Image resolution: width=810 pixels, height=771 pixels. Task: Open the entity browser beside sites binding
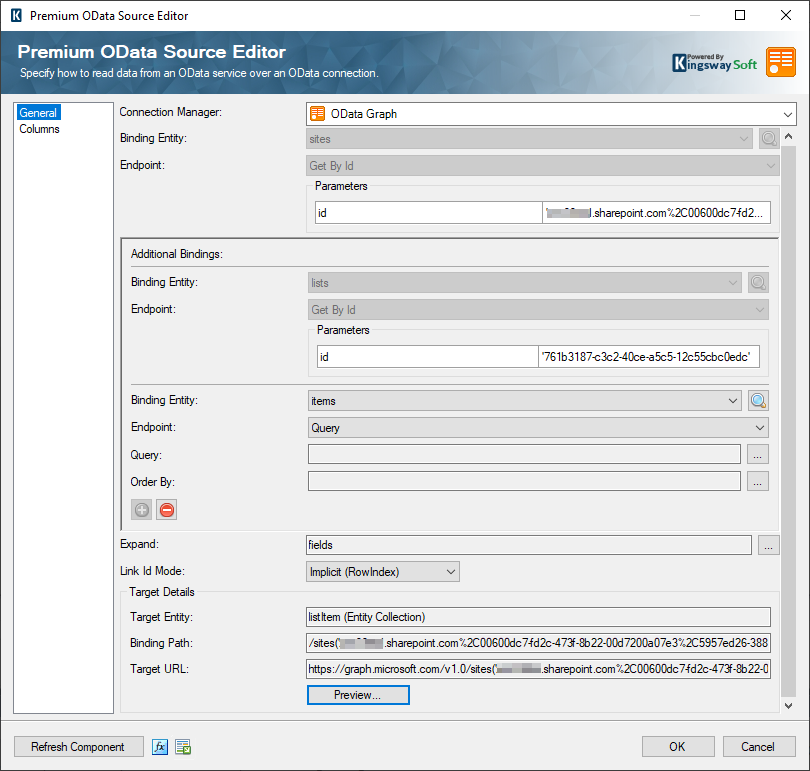(769, 138)
